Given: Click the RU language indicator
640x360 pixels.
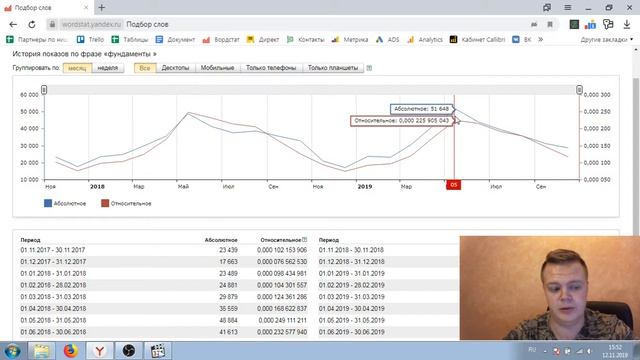Looking at the screenshot, I should 532,350.
